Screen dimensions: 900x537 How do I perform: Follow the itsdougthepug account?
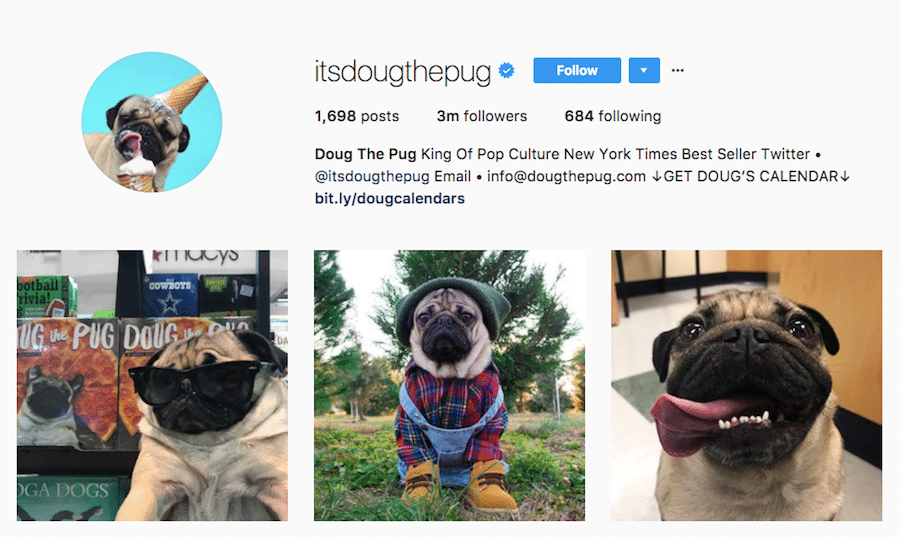(x=577, y=71)
